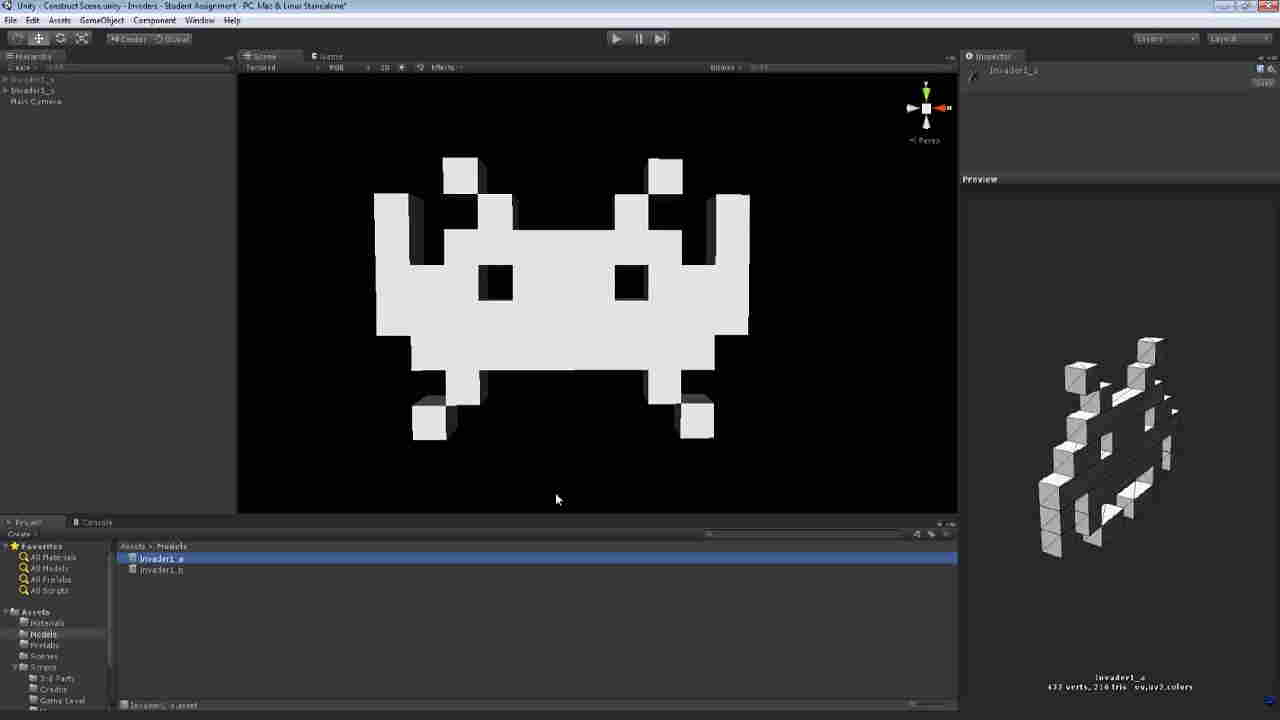This screenshot has width=1280, height=720.
Task: Toggle scene audio speaker icon
Action: (x=419, y=68)
